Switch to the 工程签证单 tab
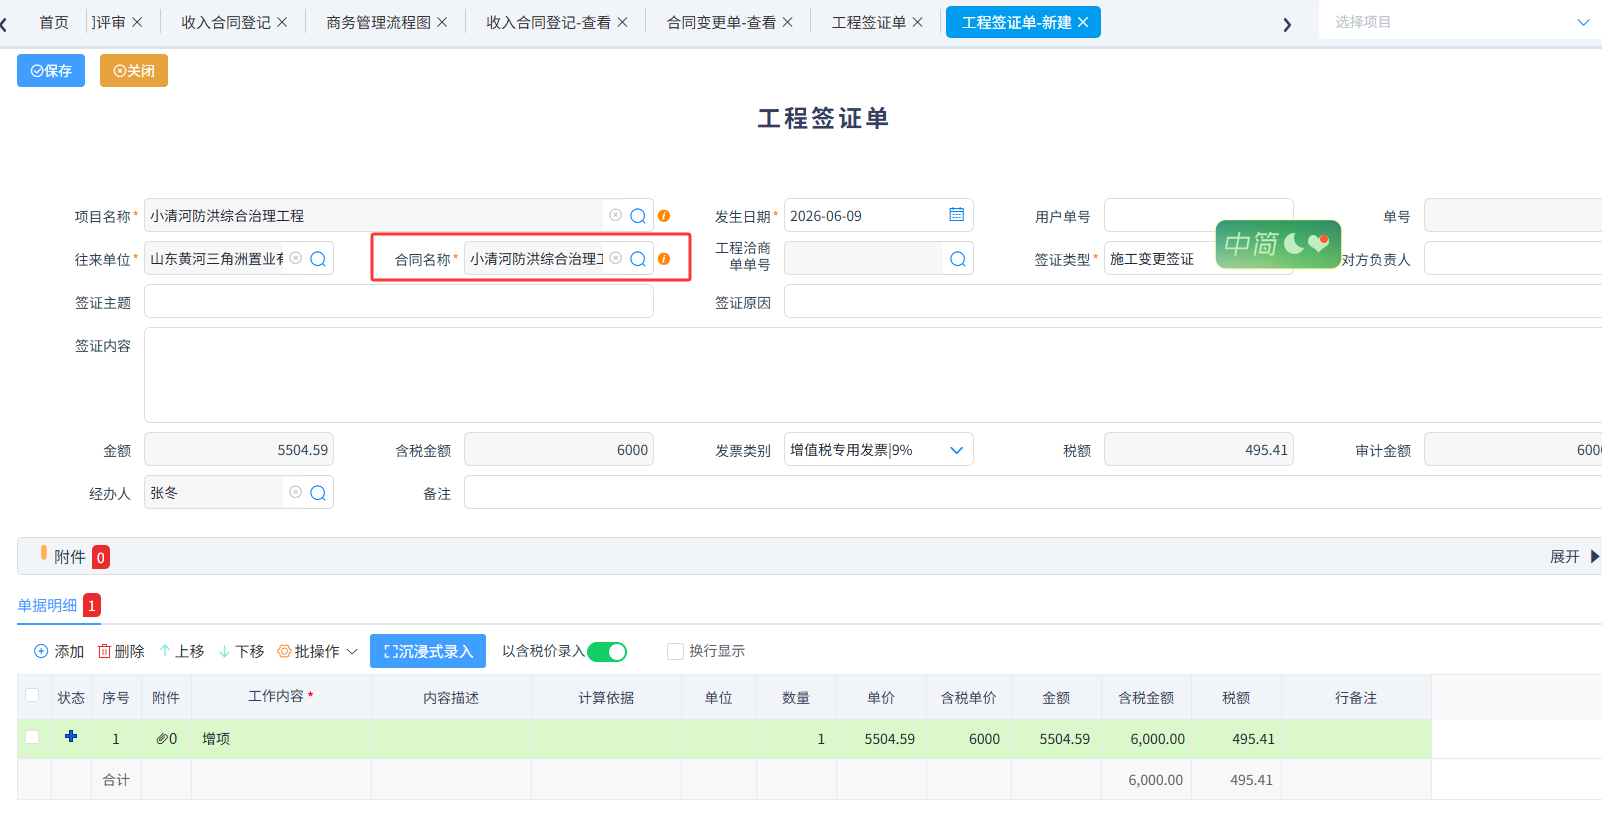This screenshot has width=1602, height=826. [x=869, y=22]
